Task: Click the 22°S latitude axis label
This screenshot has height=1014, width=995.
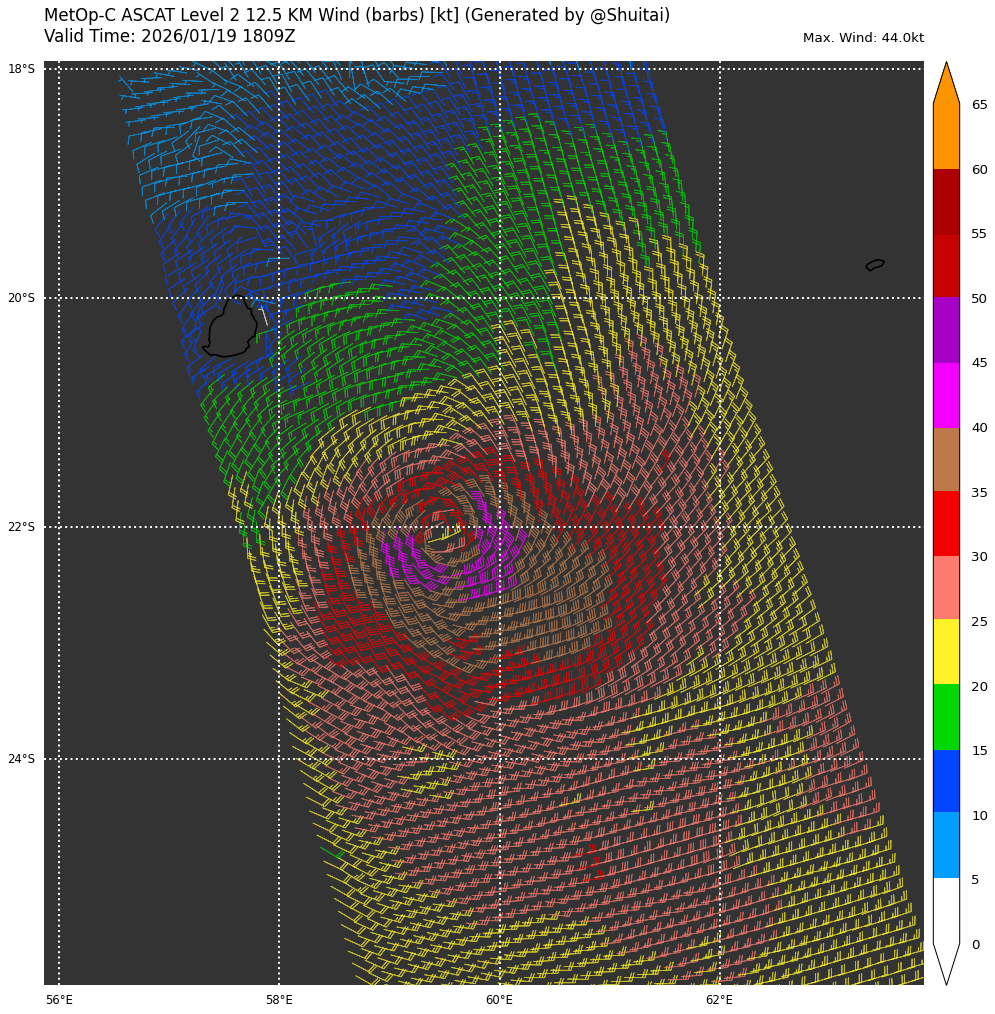Action: 21,527
